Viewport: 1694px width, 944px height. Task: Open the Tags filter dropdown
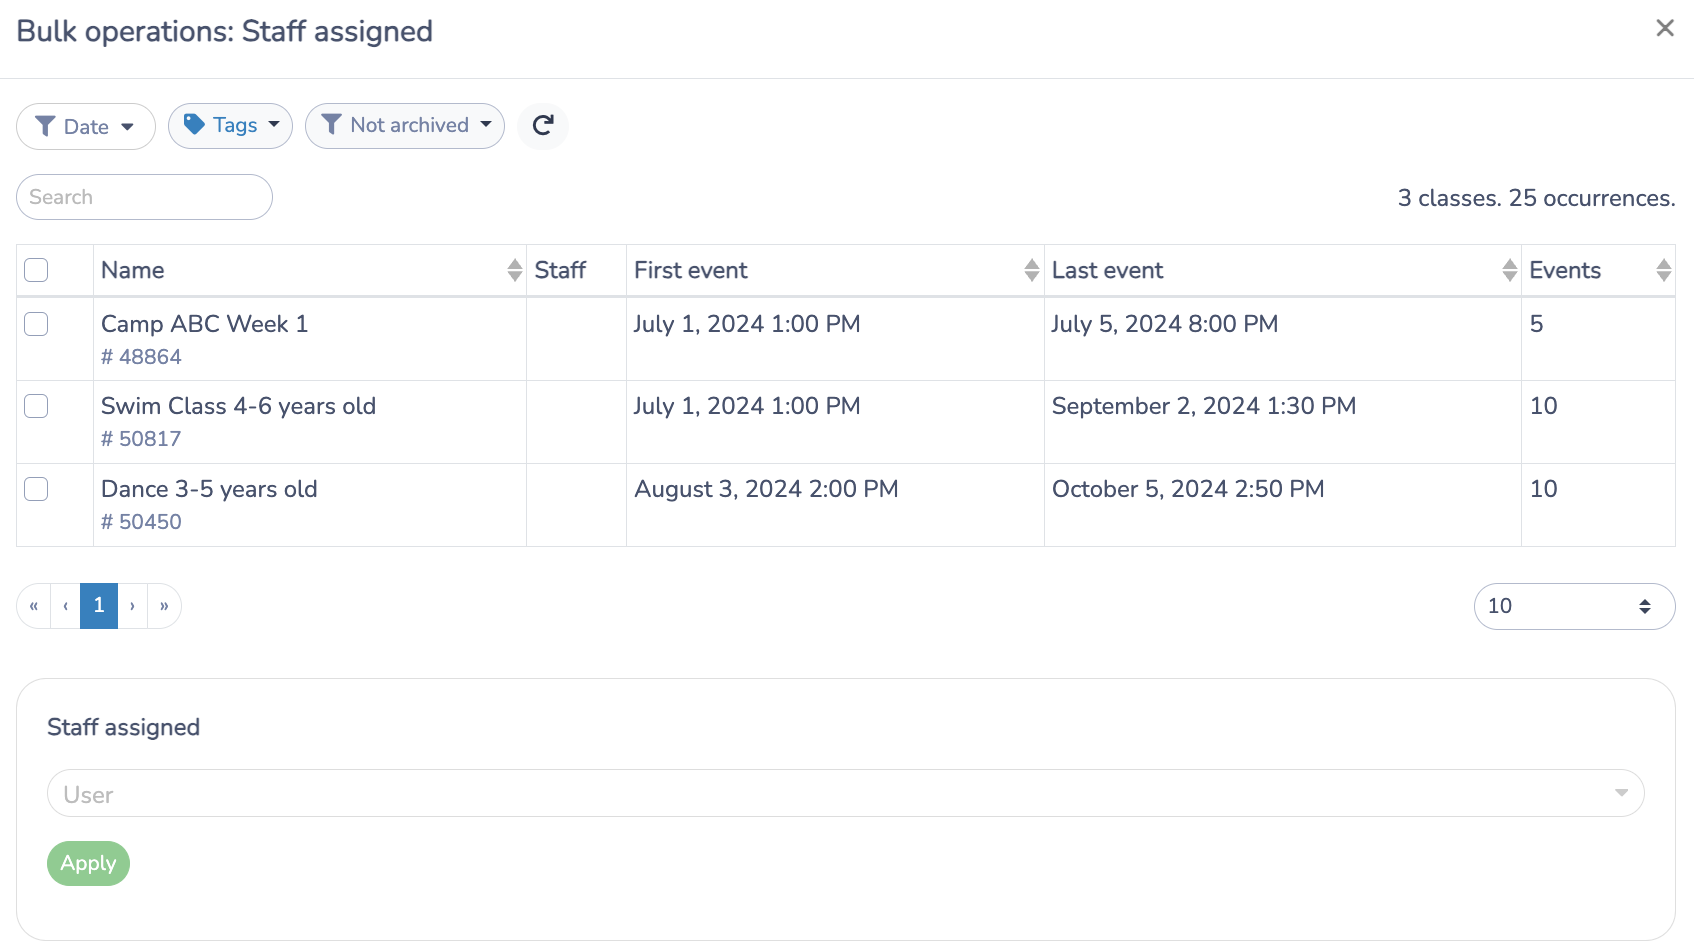coord(230,126)
